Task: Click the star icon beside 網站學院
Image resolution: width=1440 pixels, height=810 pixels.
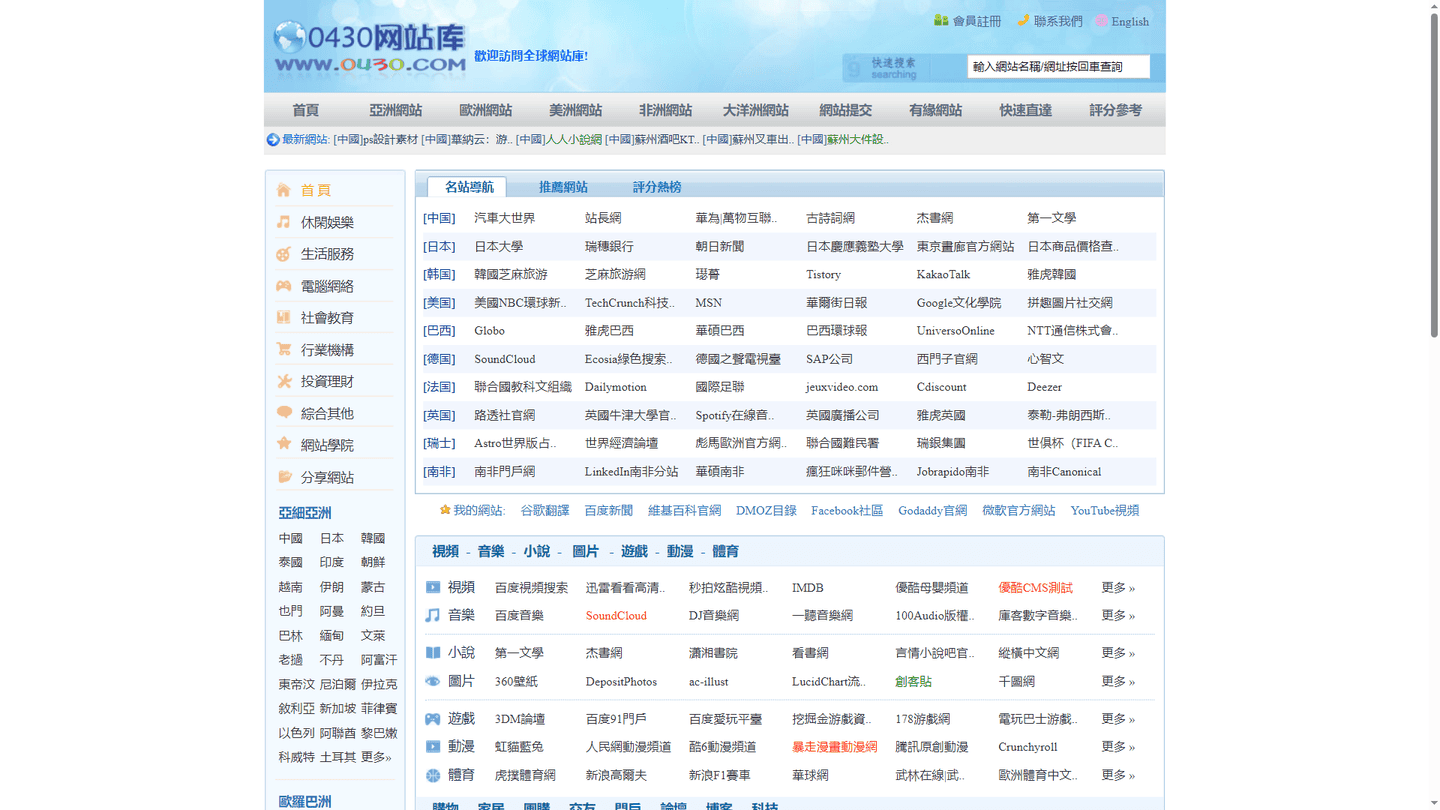Action: tap(284, 444)
